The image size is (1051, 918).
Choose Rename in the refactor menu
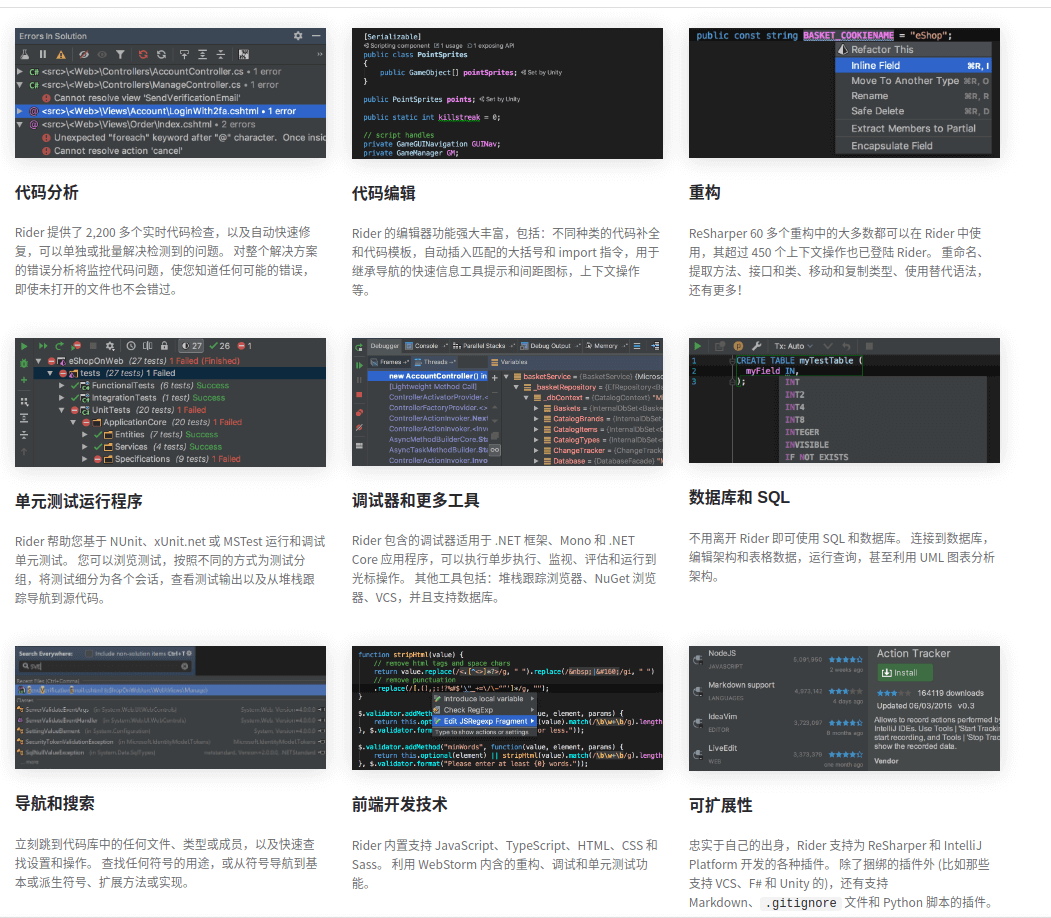[x=913, y=96]
